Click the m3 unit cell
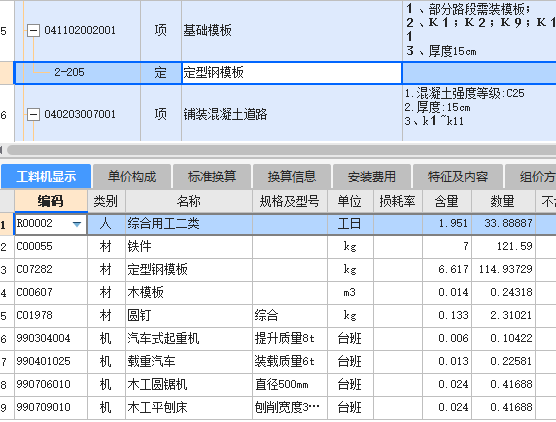This screenshot has width=556, height=422. pos(350,293)
